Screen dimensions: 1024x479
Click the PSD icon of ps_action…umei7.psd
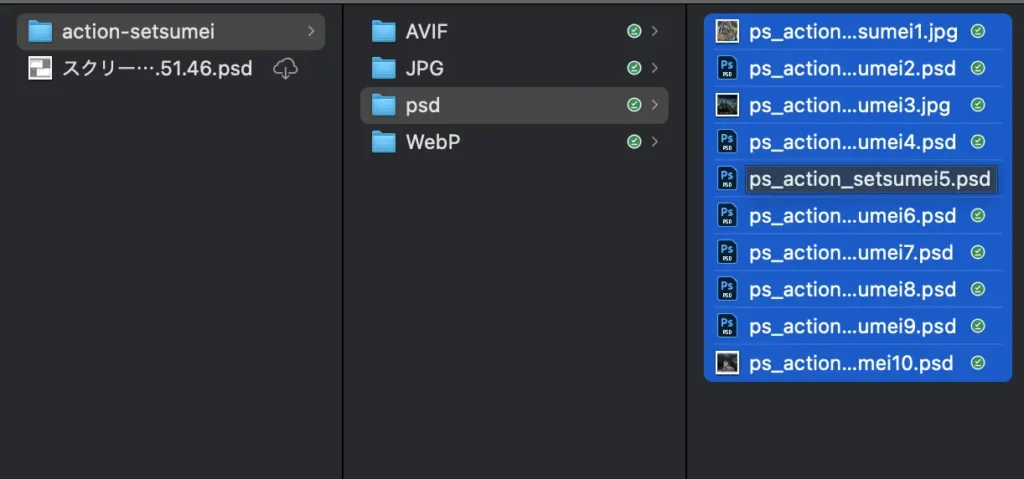(x=727, y=252)
